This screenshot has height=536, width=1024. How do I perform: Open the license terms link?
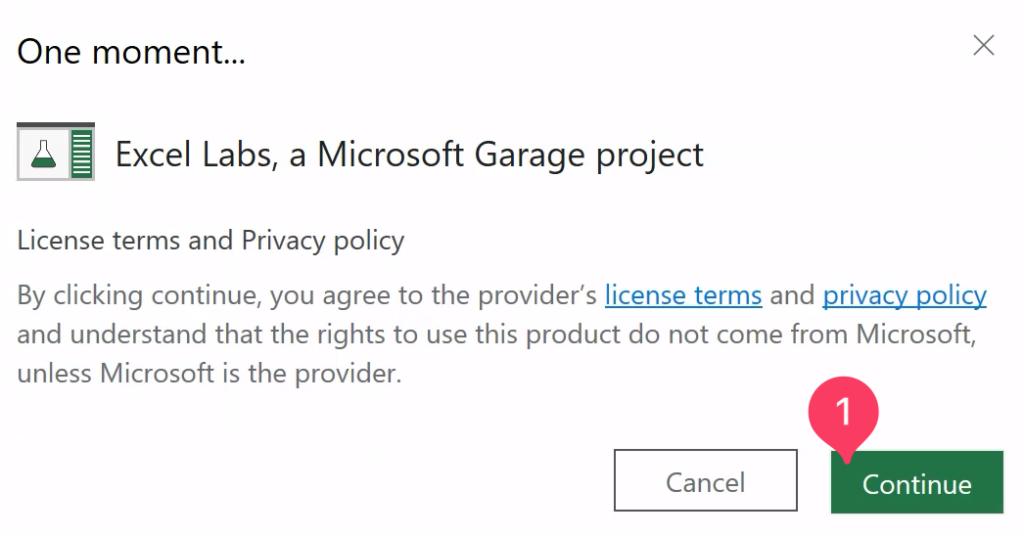click(x=683, y=296)
